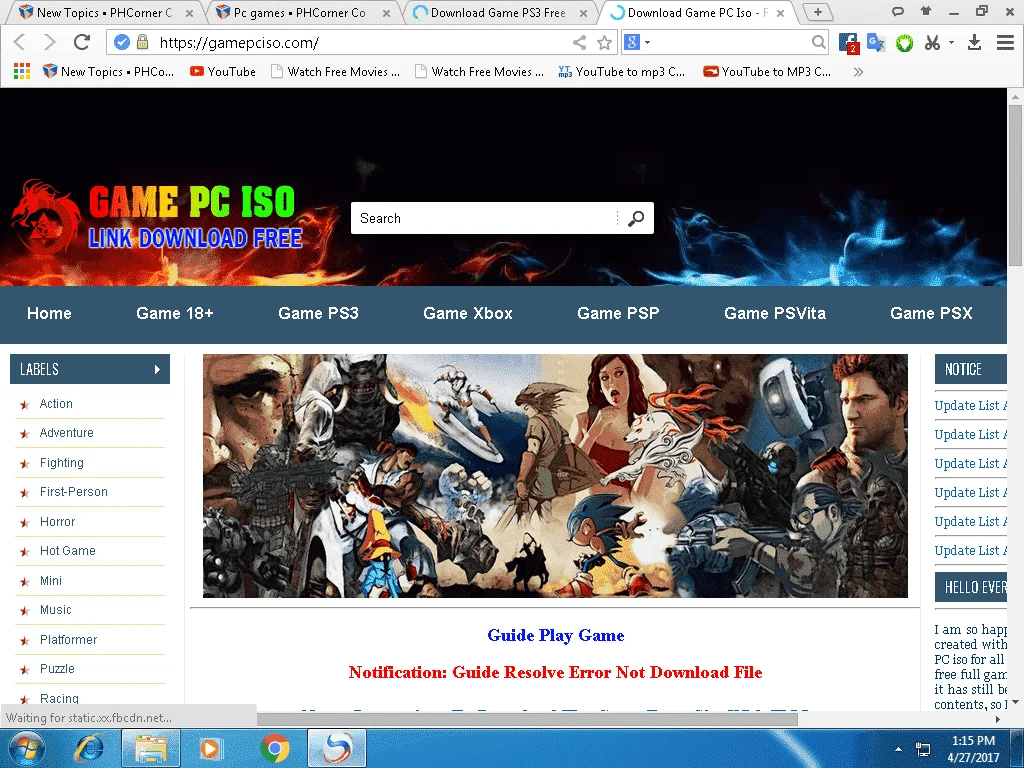Open File Explorer from taskbar
This screenshot has width=1024, height=768.
point(151,748)
